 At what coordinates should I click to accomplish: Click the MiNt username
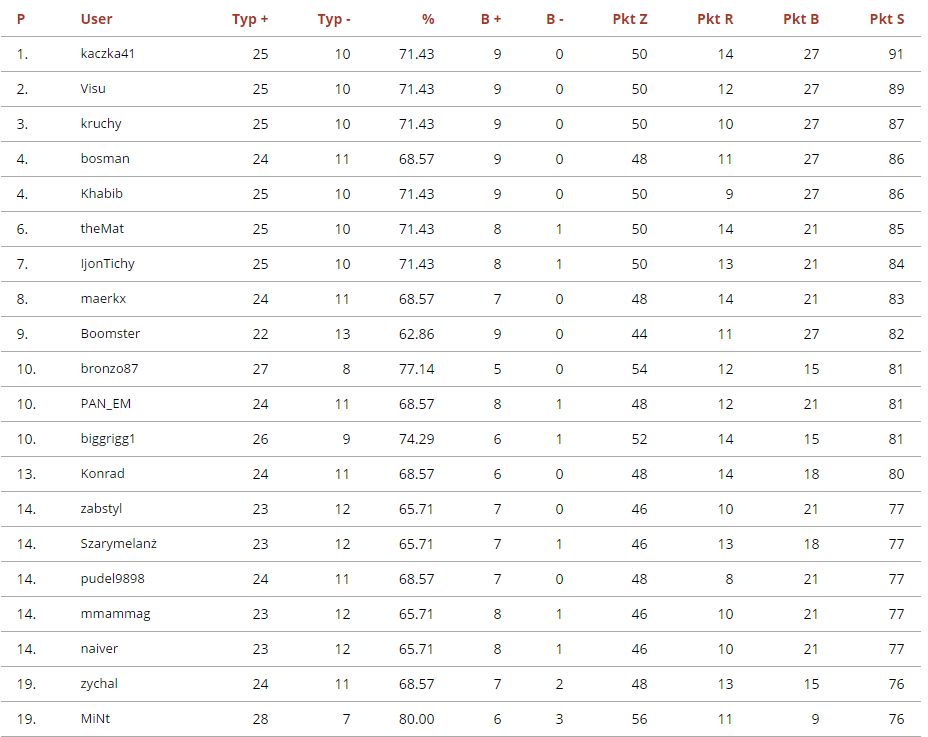pyautogui.click(x=96, y=719)
